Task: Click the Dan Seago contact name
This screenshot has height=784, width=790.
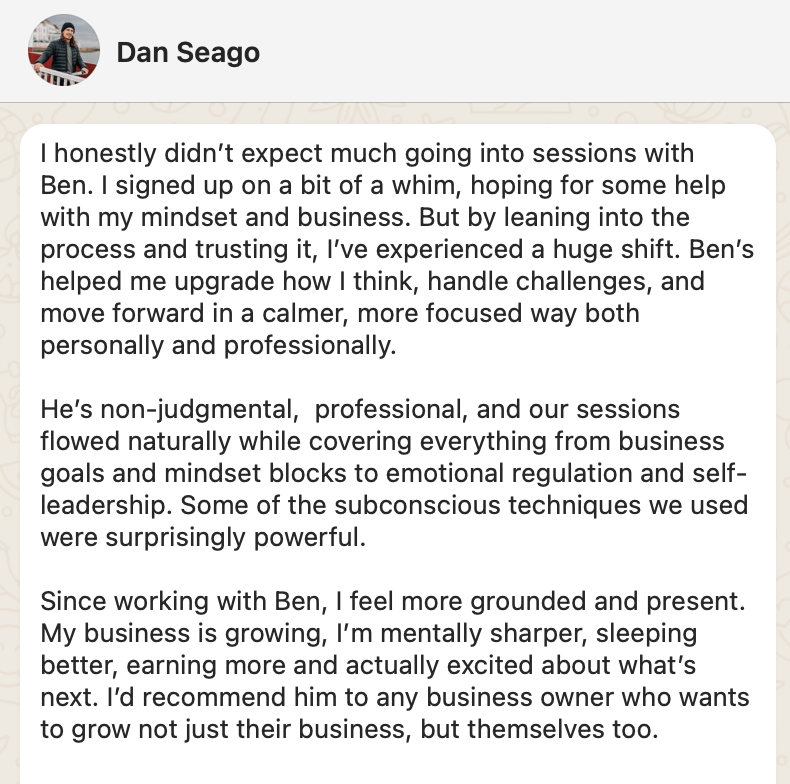Action: coord(188,52)
